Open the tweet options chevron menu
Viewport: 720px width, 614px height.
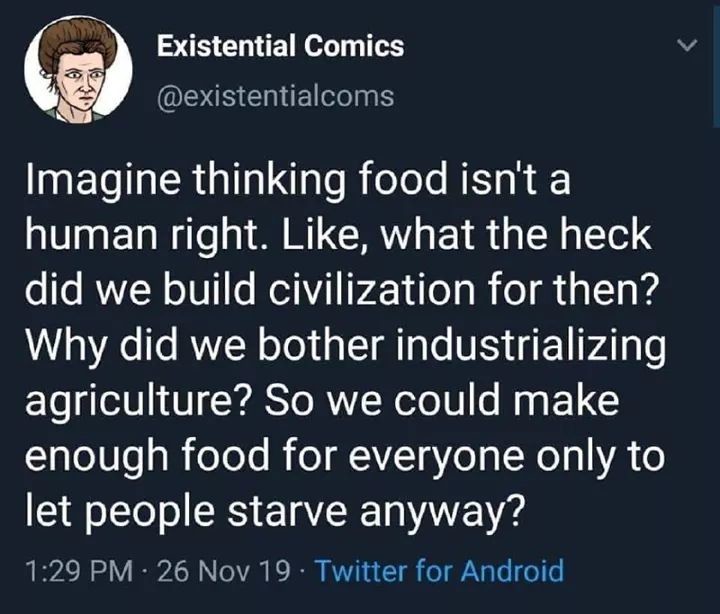(x=685, y=47)
